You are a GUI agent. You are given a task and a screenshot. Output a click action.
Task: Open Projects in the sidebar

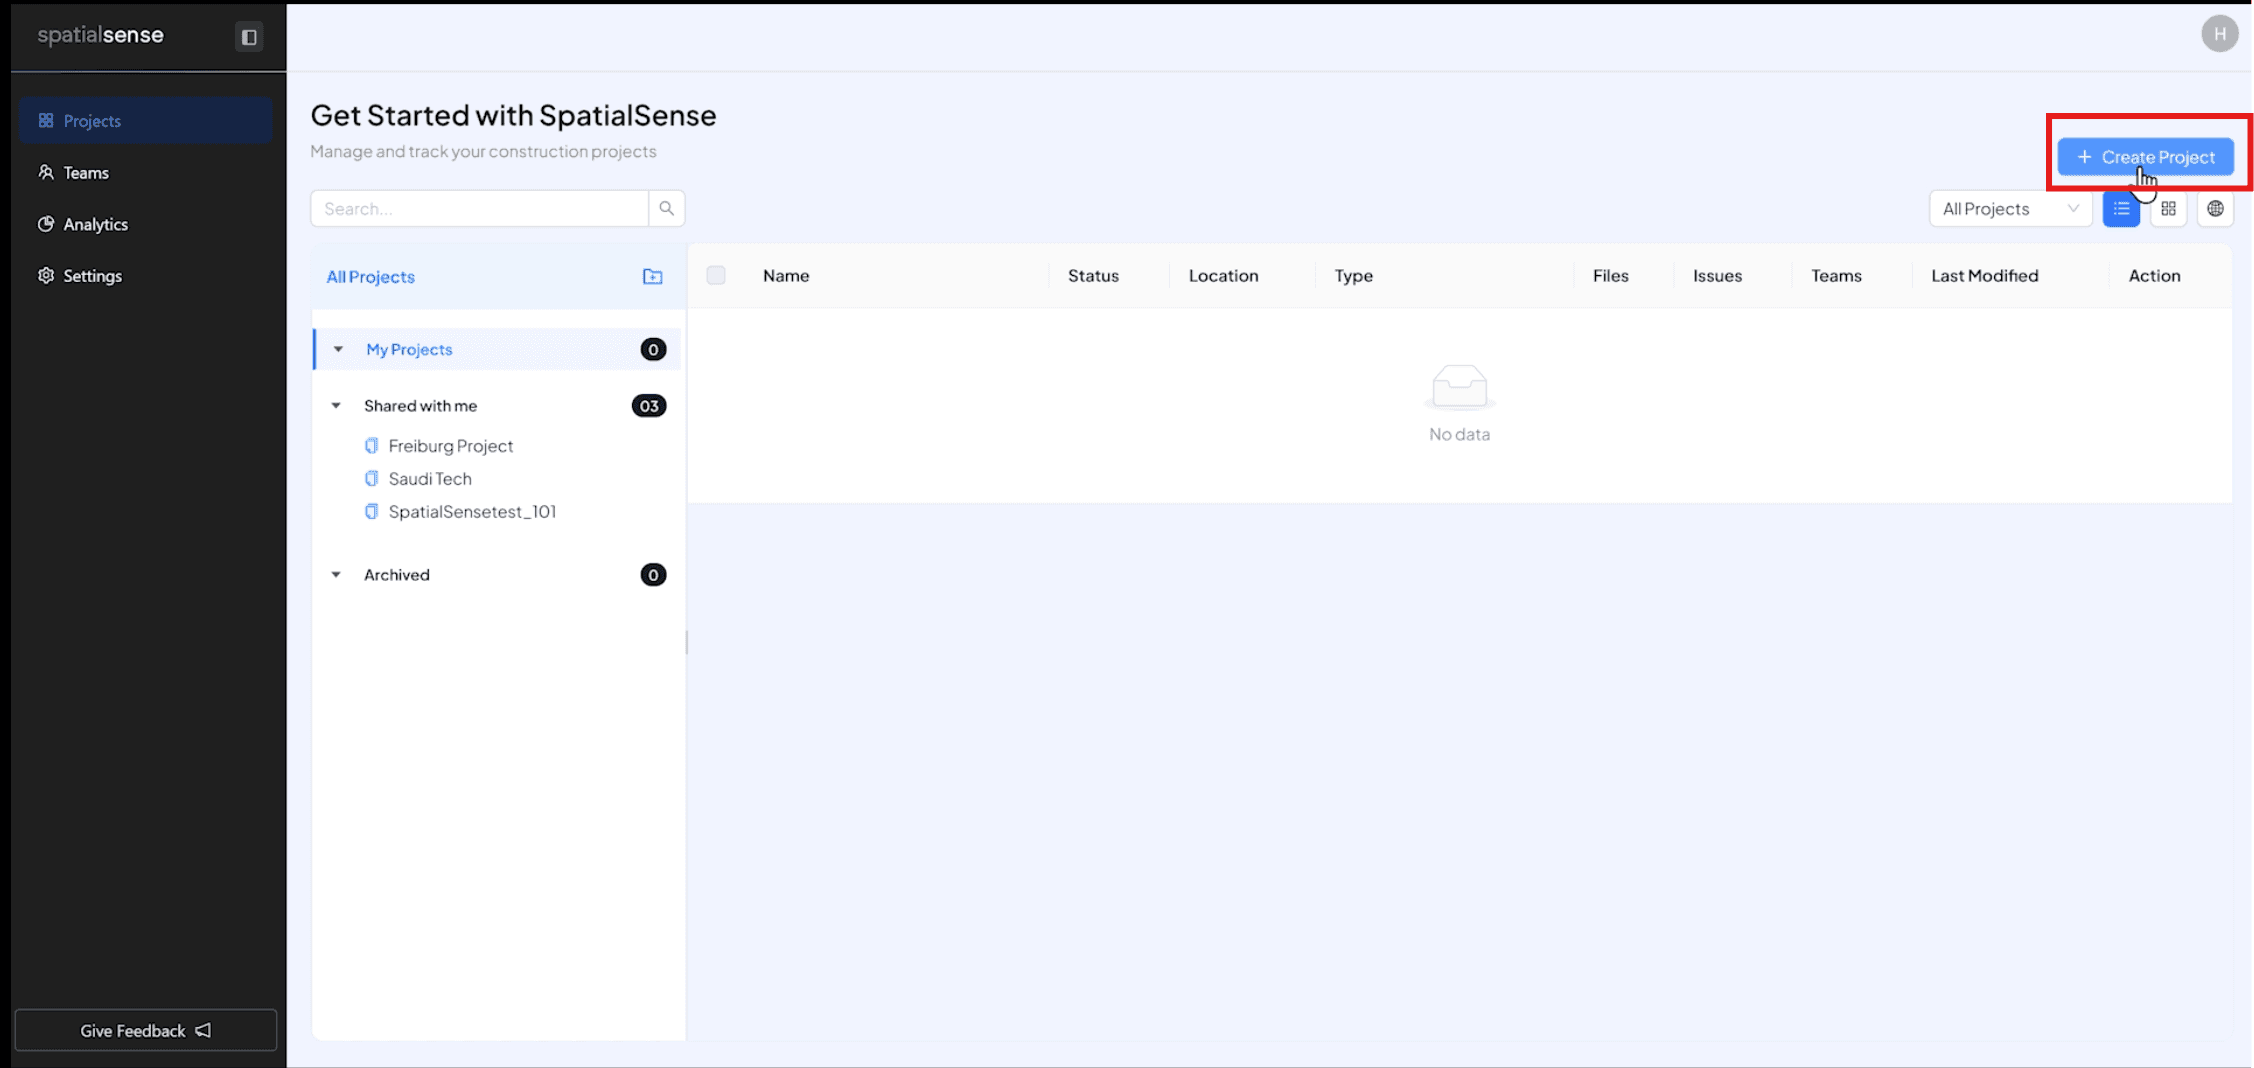145,121
